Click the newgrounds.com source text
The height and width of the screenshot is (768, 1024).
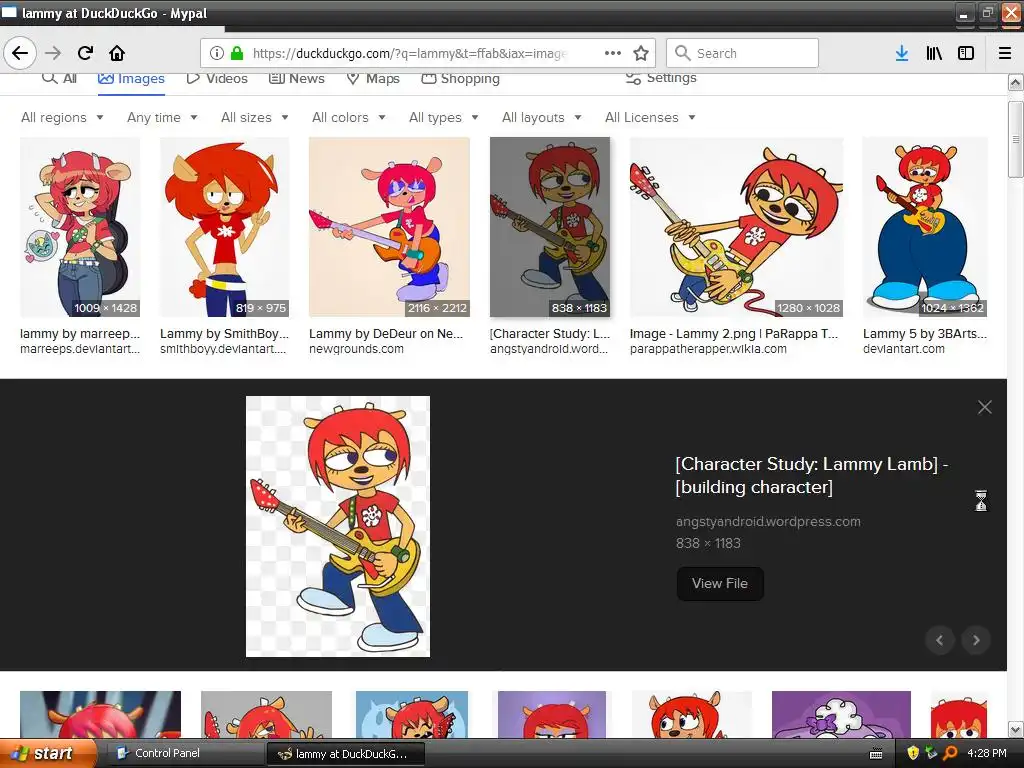tap(356, 349)
